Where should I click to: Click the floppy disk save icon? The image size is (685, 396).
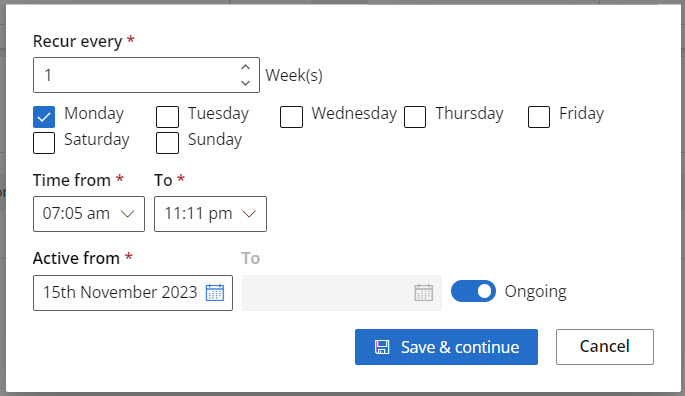382,347
